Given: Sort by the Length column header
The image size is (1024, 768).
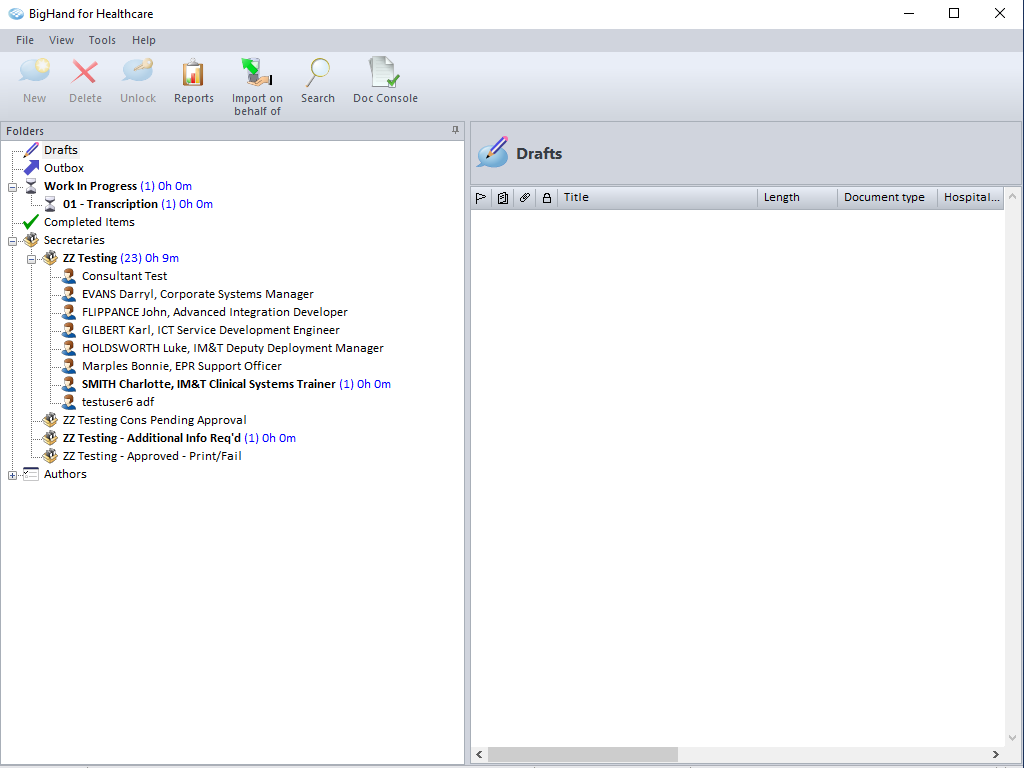Looking at the screenshot, I should coord(797,198).
